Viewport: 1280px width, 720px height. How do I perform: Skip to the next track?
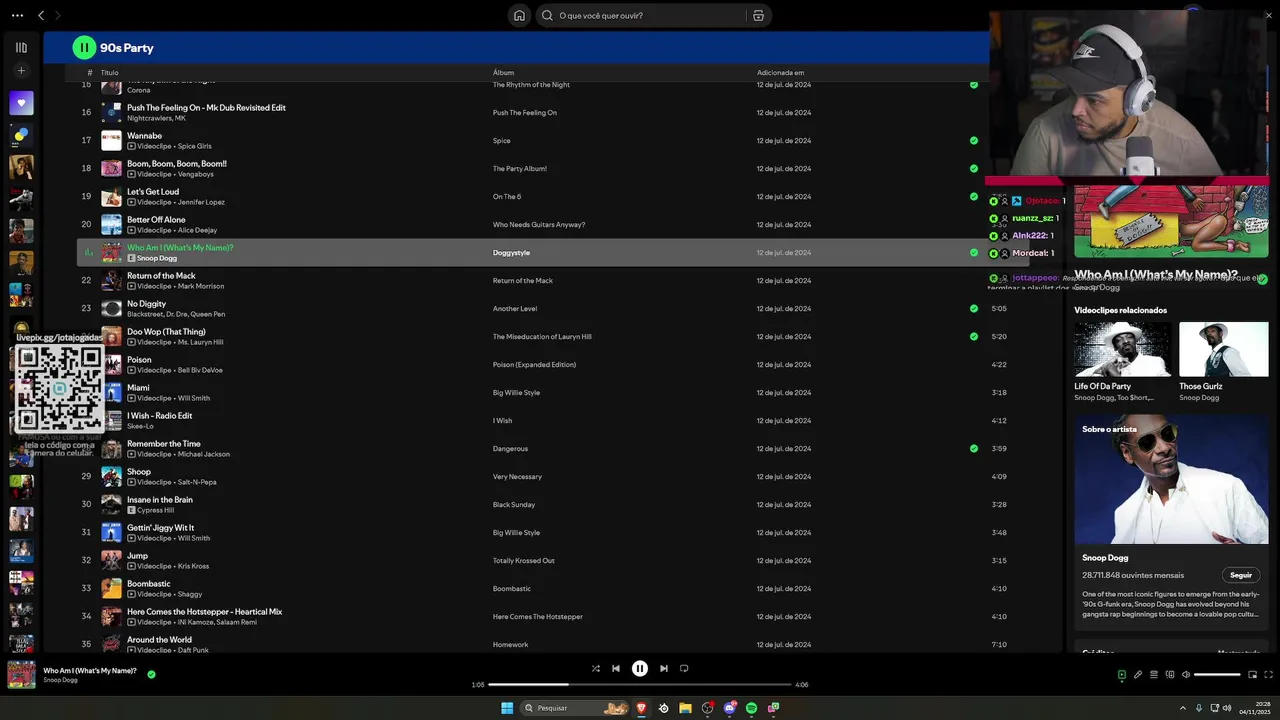664,668
